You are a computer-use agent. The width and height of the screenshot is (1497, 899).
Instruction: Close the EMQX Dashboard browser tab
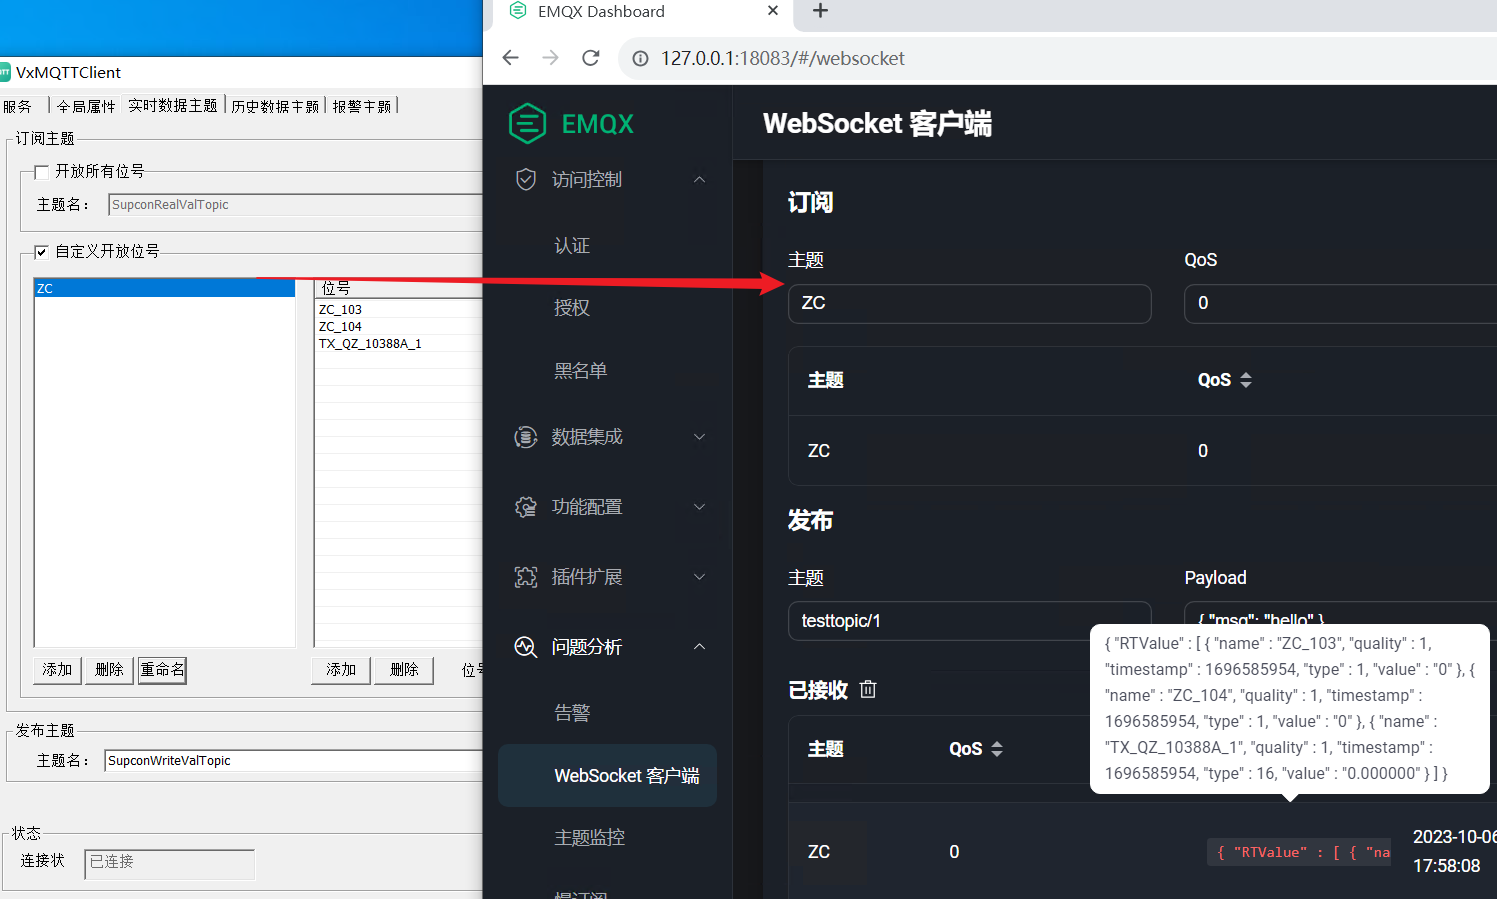773,11
